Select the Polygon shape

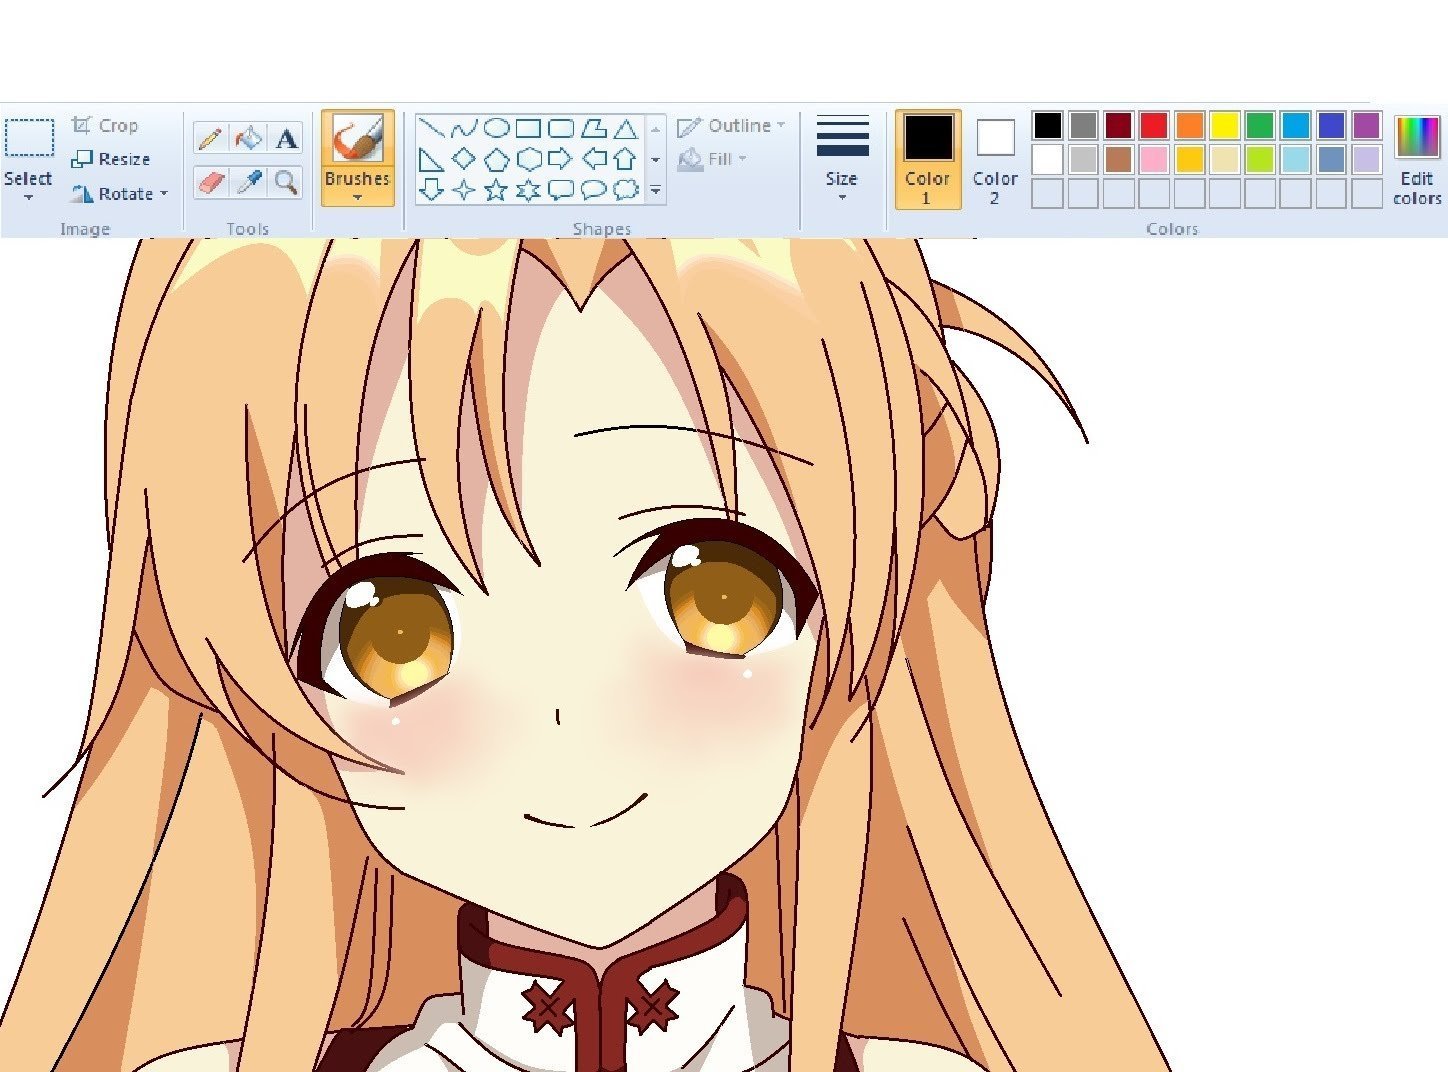click(594, 128)
